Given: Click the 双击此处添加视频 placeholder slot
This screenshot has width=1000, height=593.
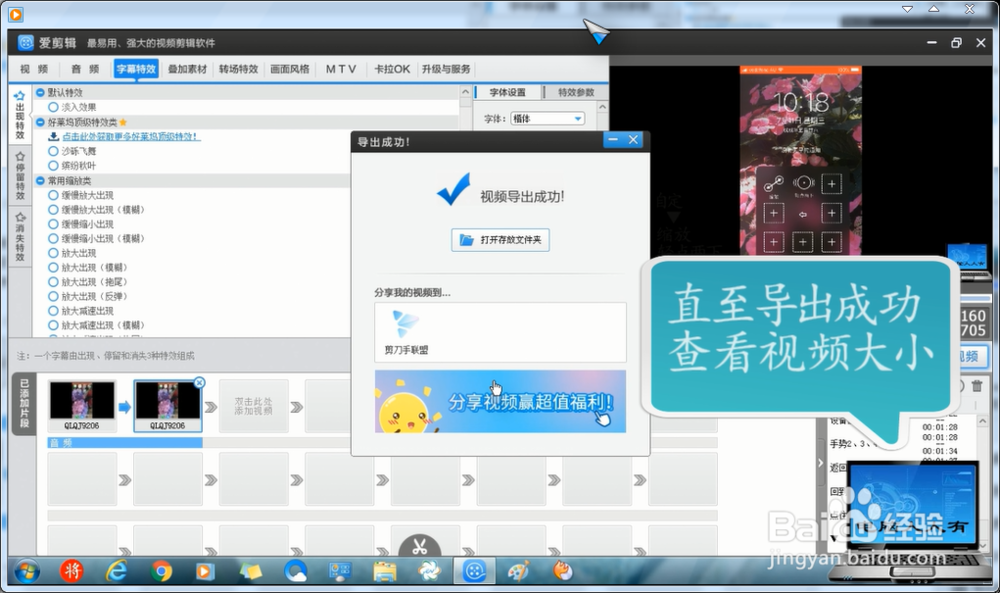Looking at the screenshot, I should pos(253,406).
